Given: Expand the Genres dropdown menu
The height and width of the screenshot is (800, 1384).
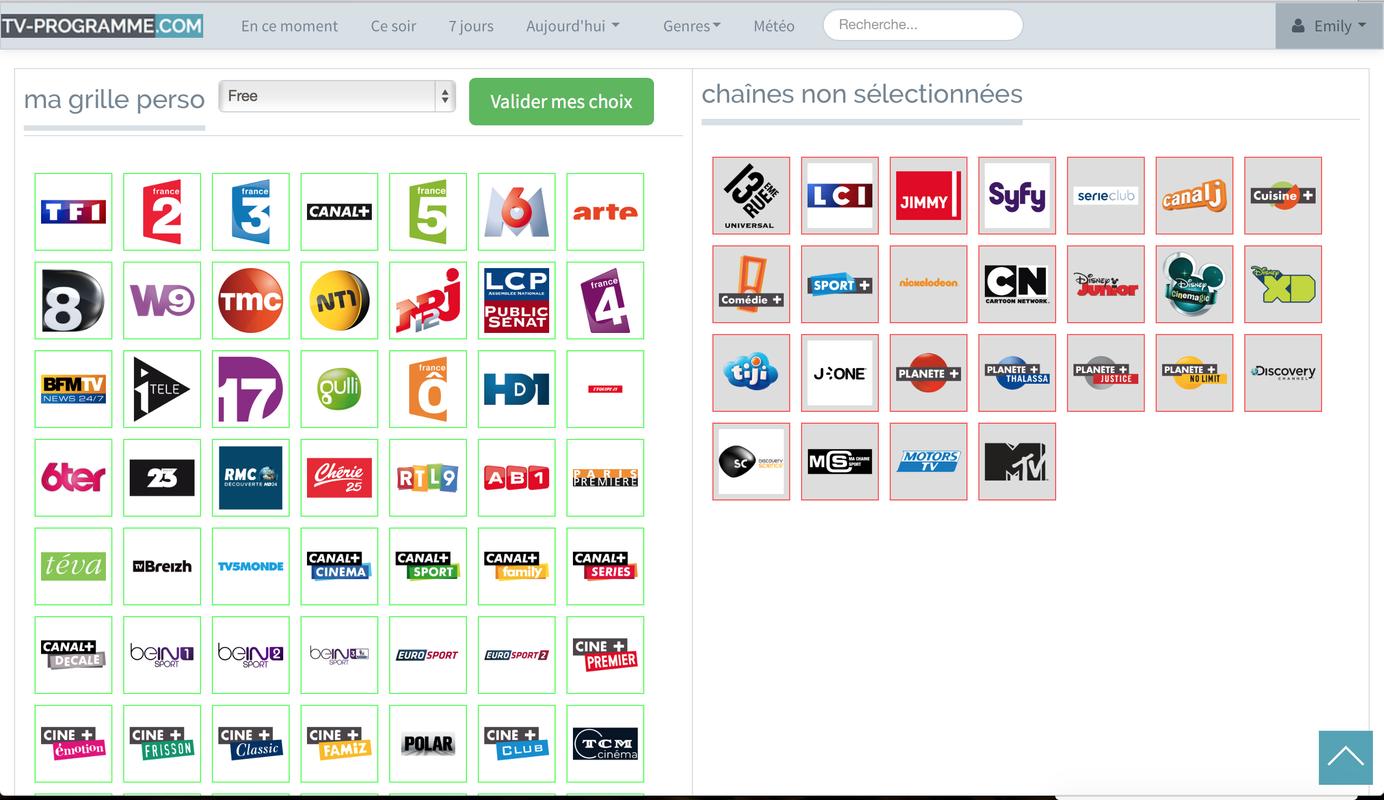Looking at the screenshot, I should [692, 26].
